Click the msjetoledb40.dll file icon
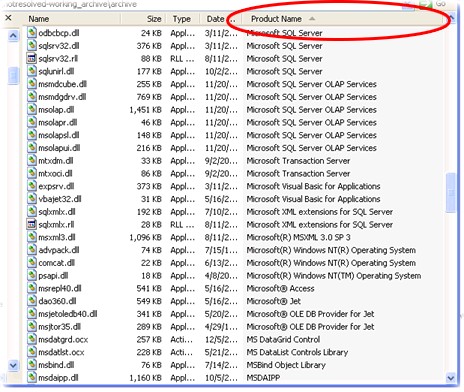464x392 pixels. (32, 314)
